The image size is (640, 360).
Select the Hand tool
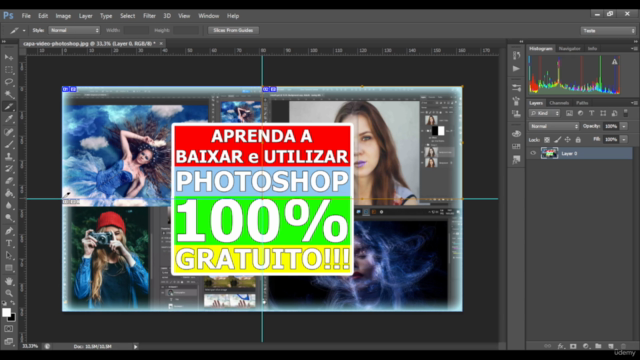(9, 281)
